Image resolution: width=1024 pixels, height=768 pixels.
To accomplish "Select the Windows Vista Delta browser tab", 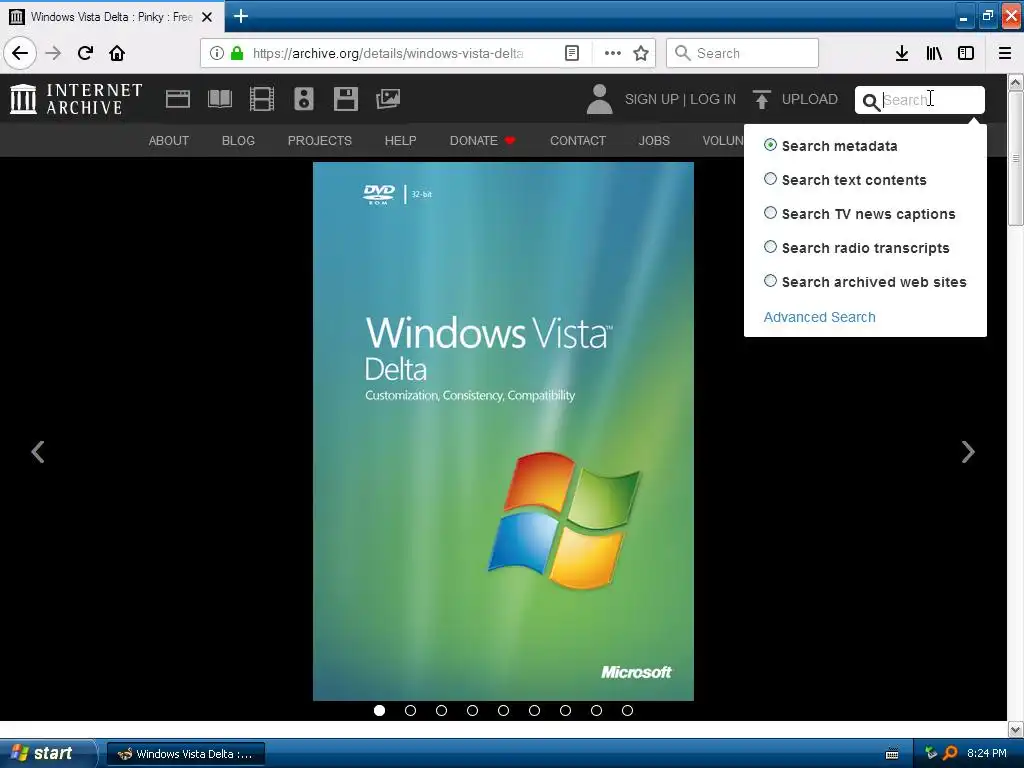I will coord(112,17).
